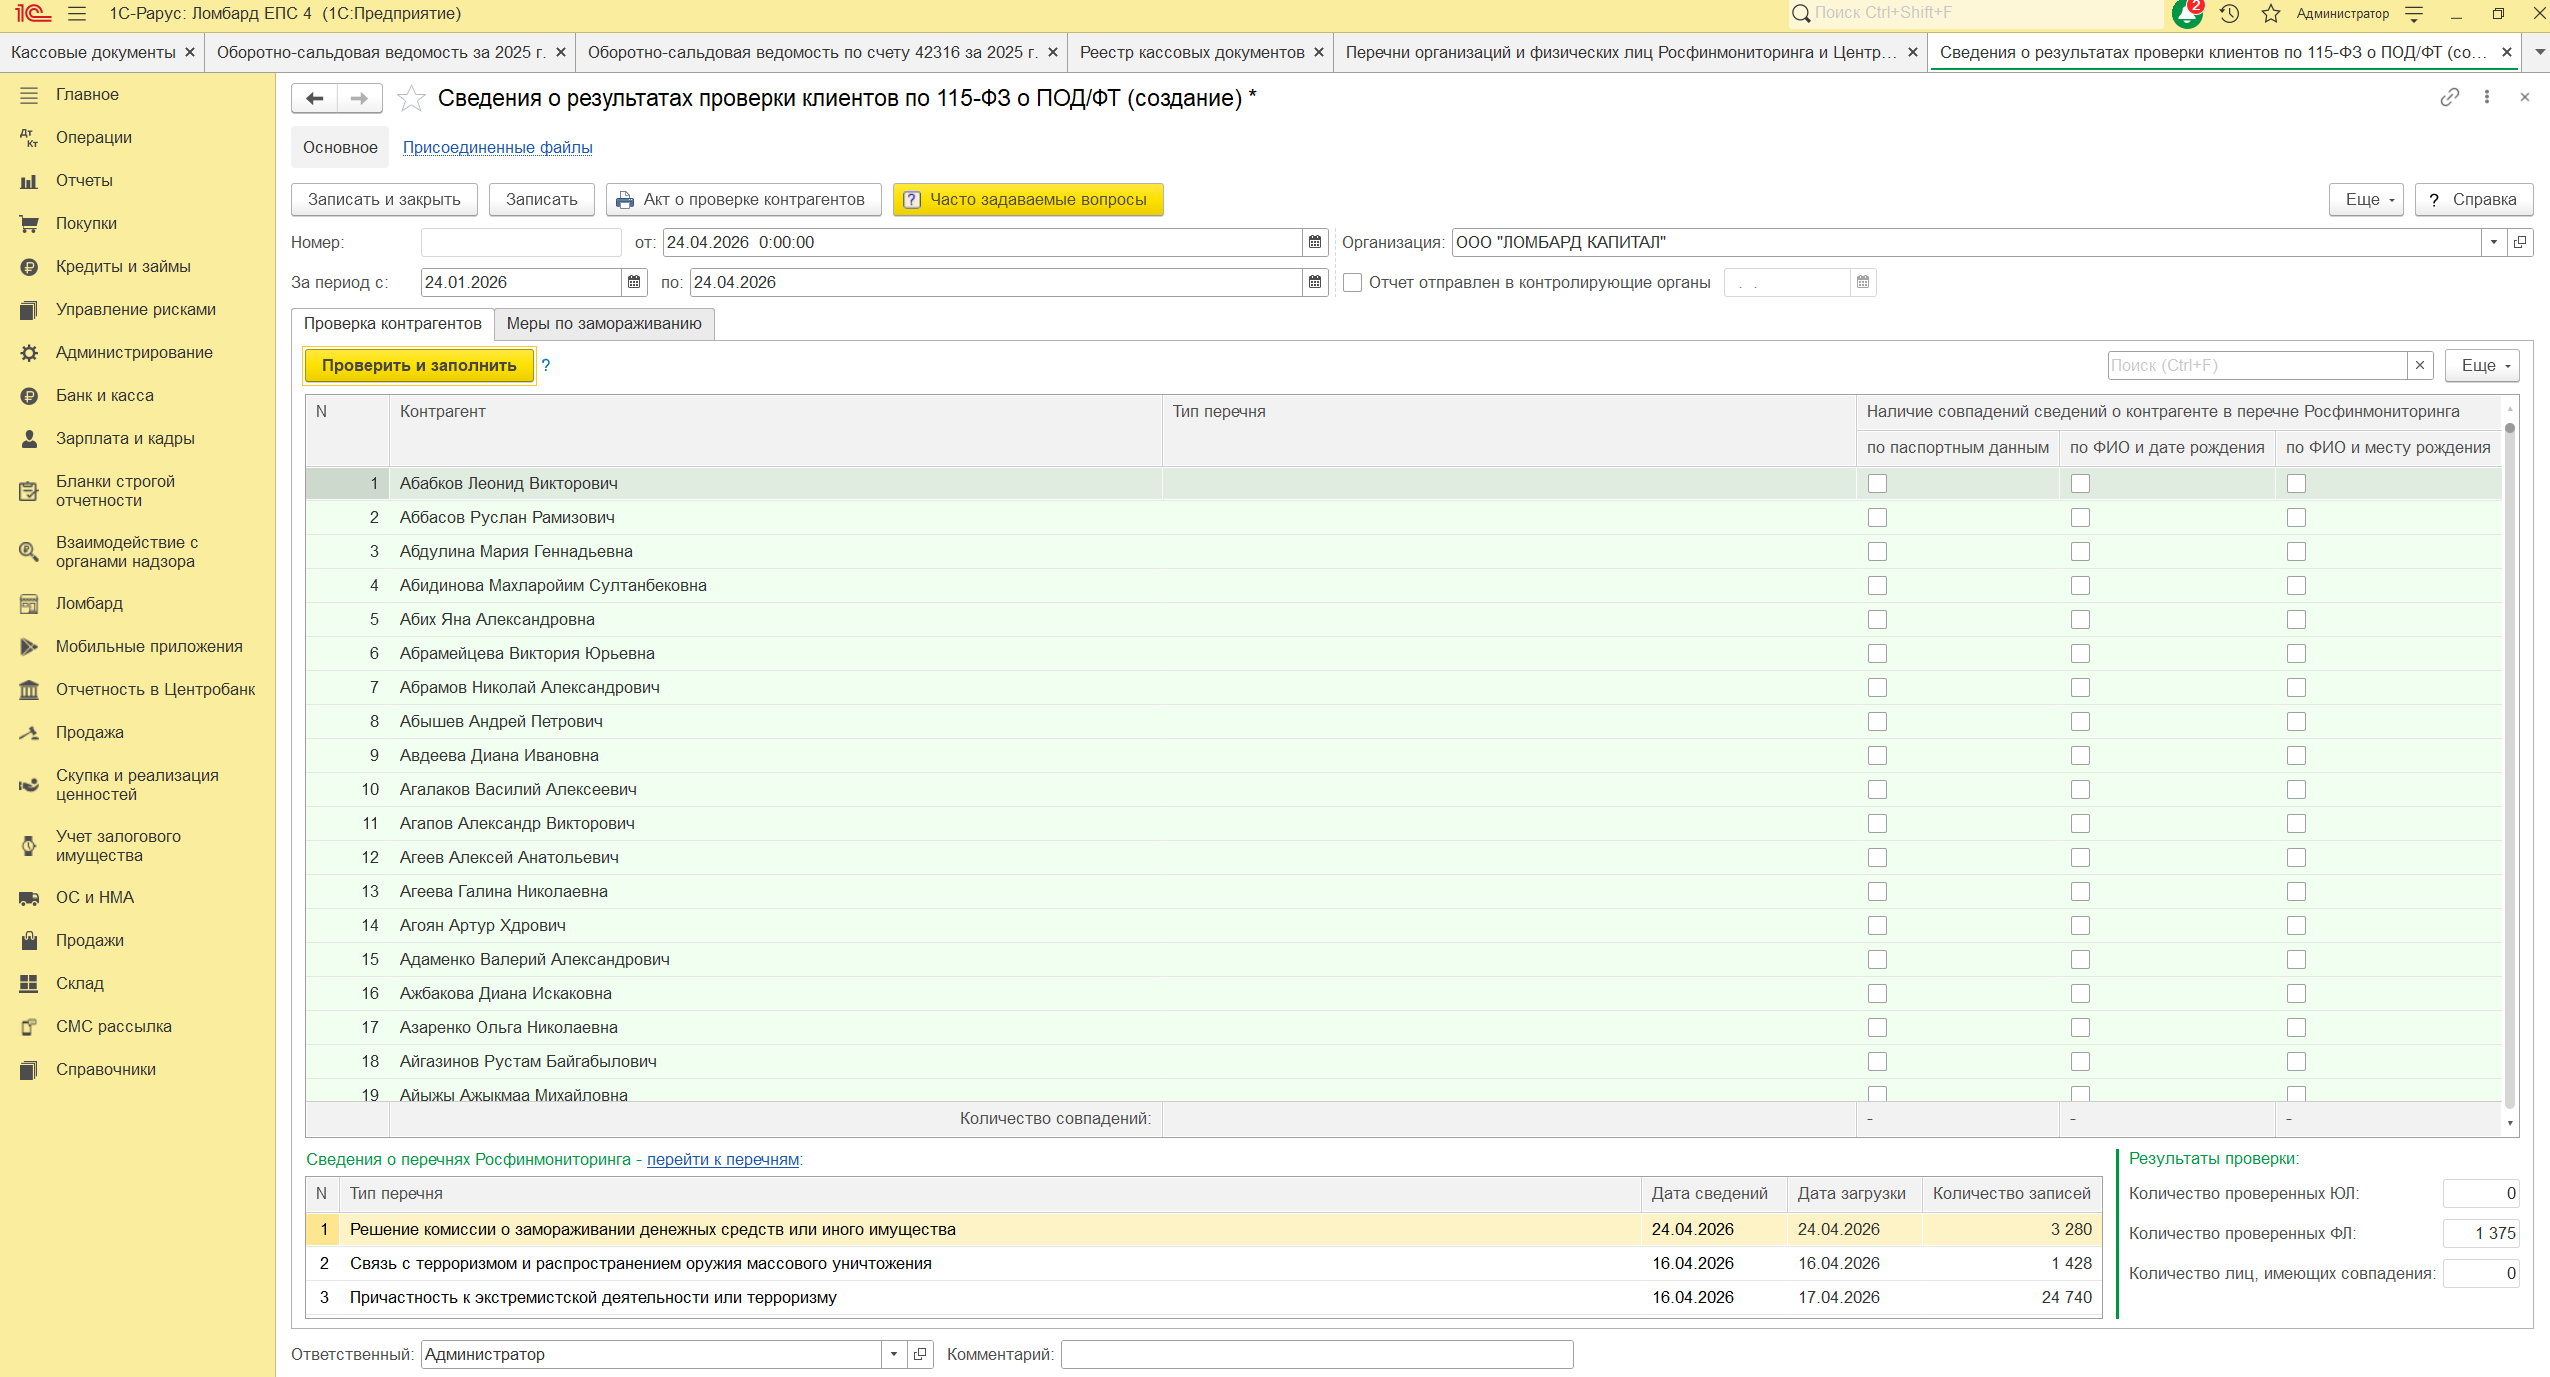Open the organization field in new window
Image resolution: width=2550 pixels, height=1377 pixels.
pyautogui.click(x=2520, y=242)
